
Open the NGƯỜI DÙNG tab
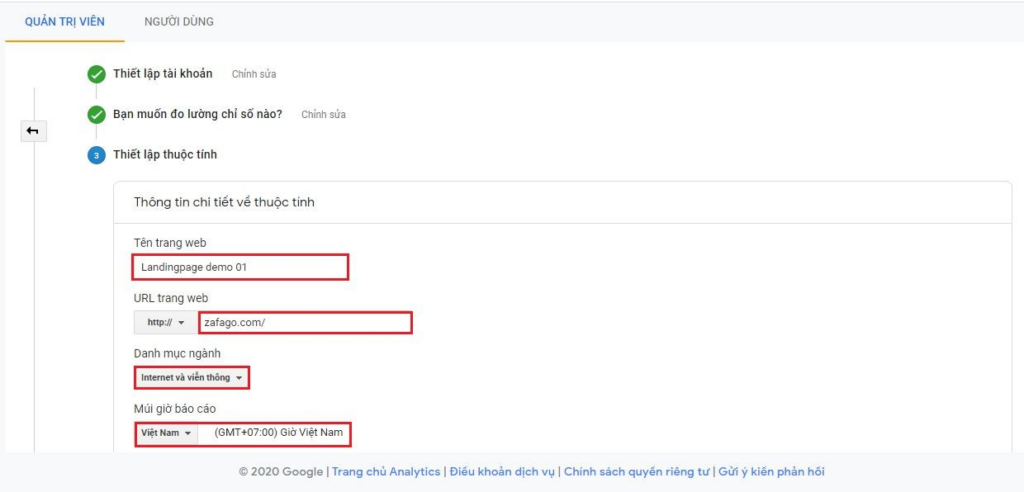click(x=178, y=21)
